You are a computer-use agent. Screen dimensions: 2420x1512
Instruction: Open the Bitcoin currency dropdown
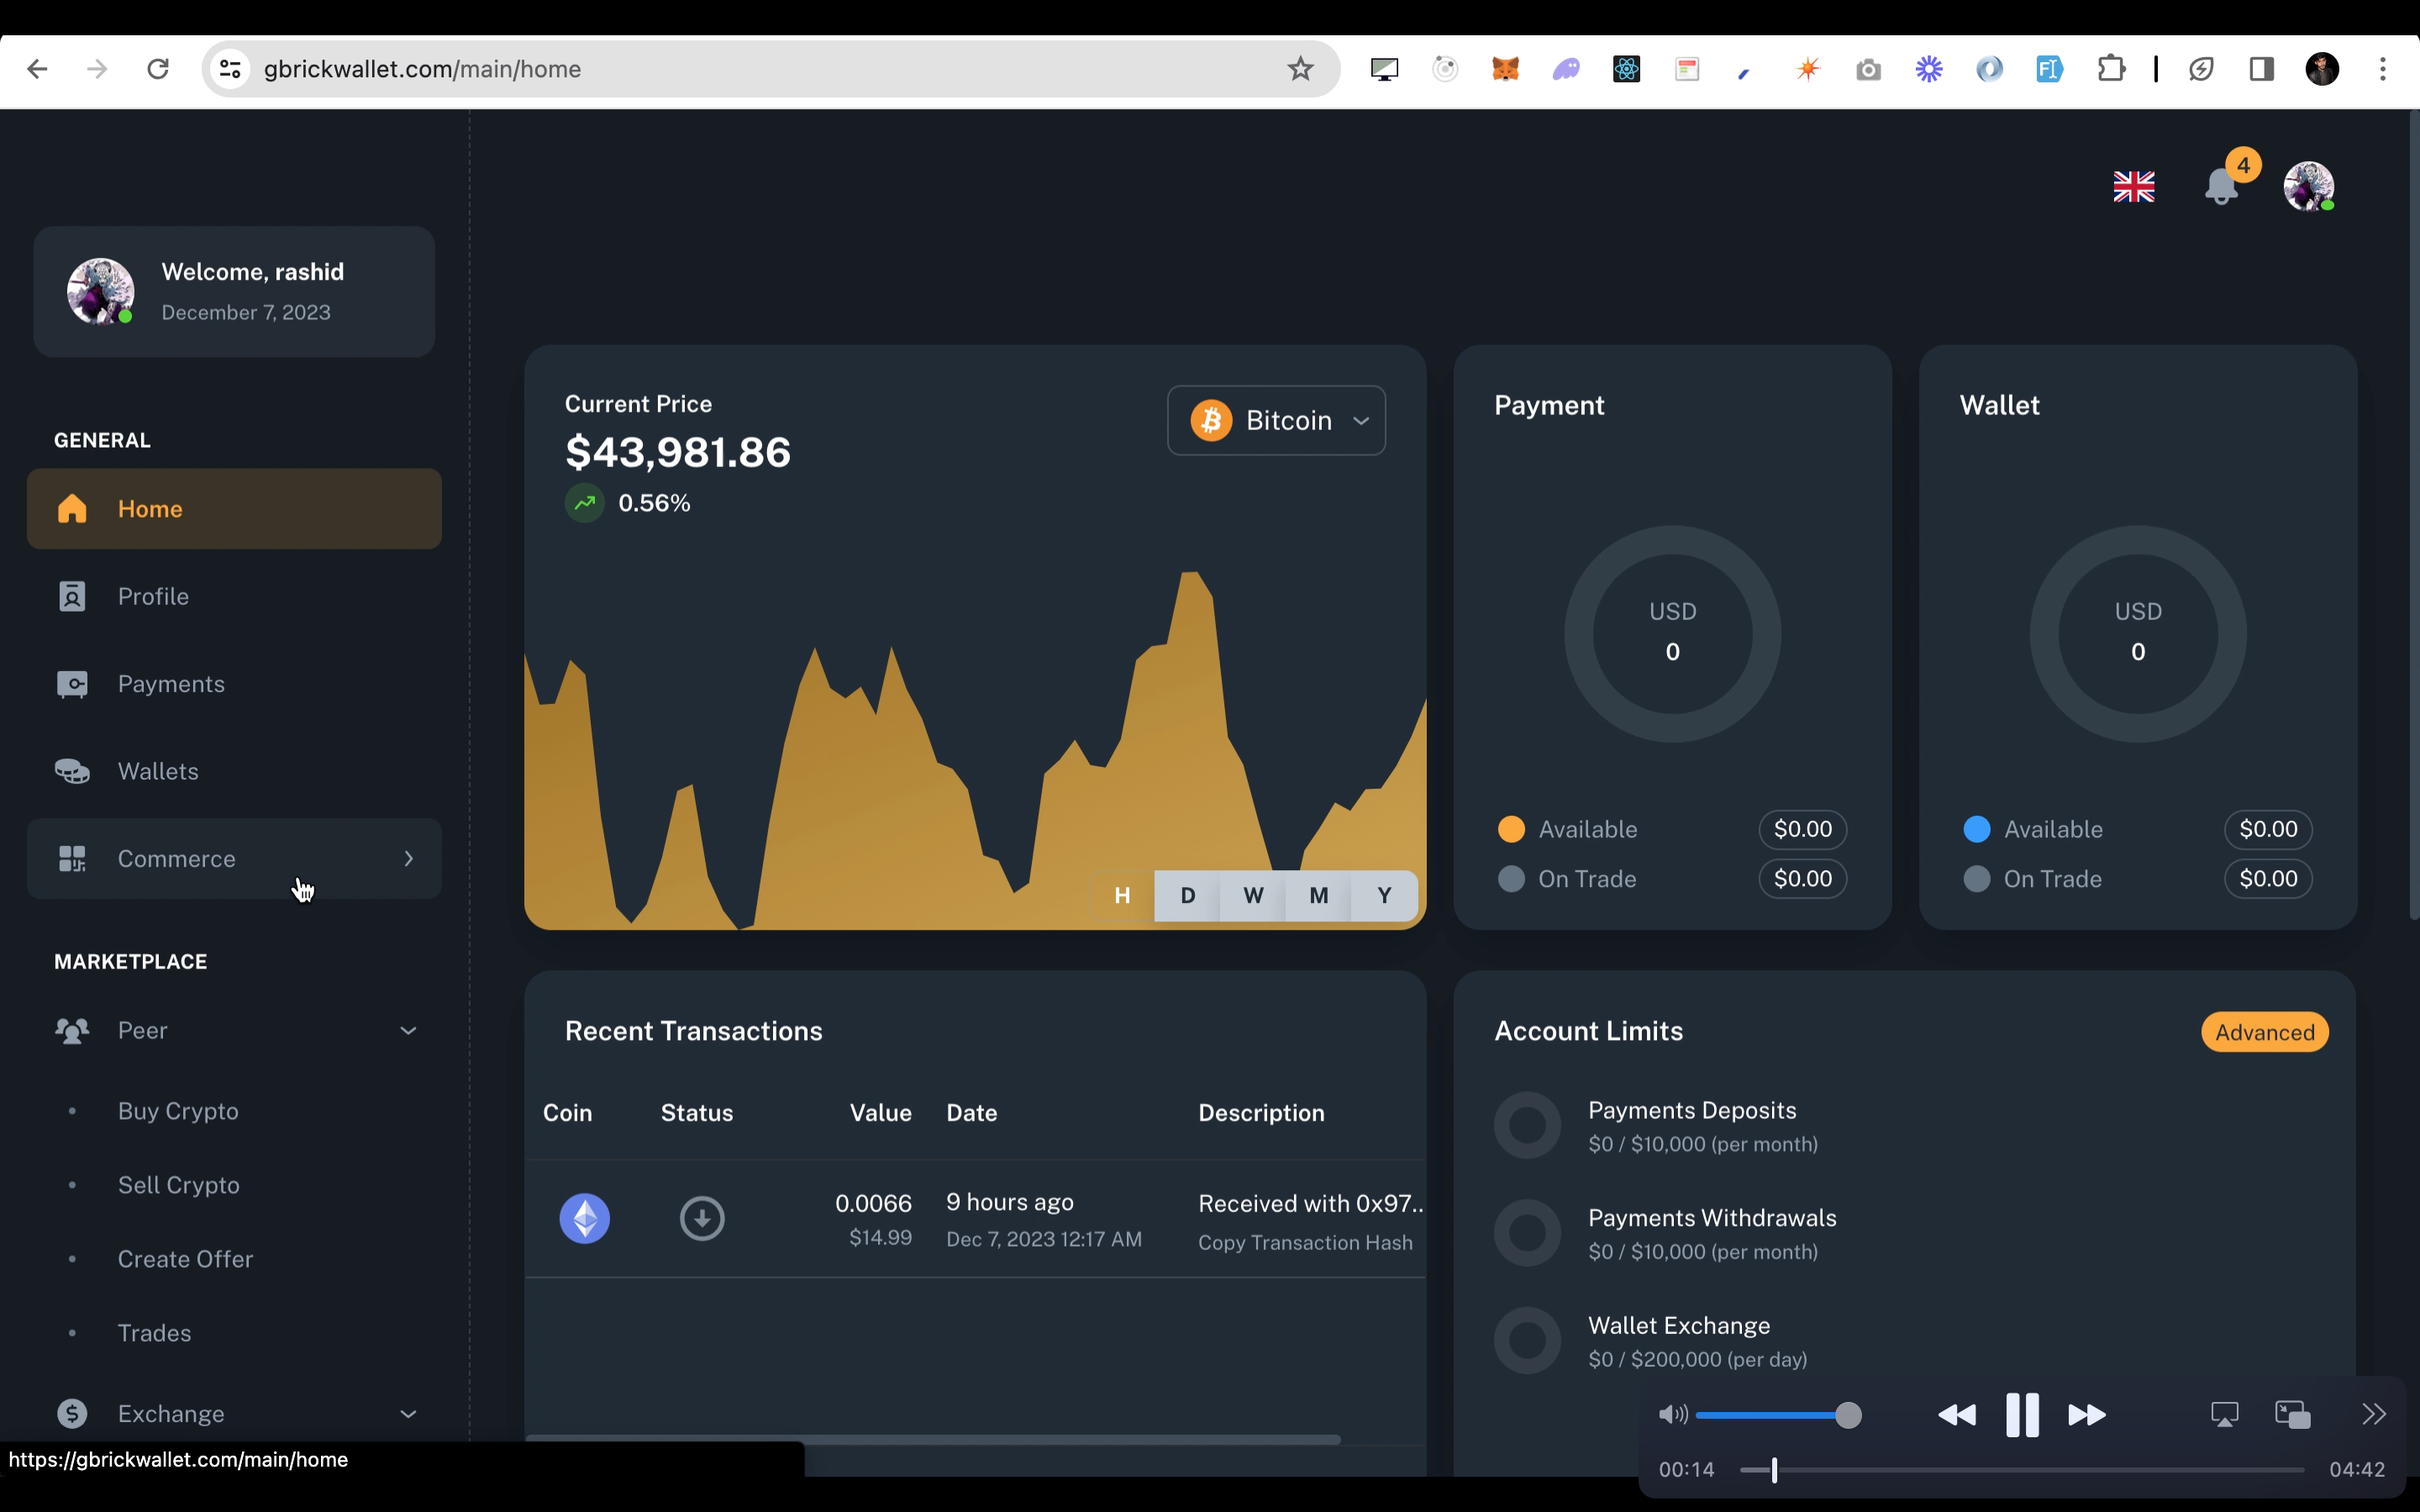pos(1276,420)
